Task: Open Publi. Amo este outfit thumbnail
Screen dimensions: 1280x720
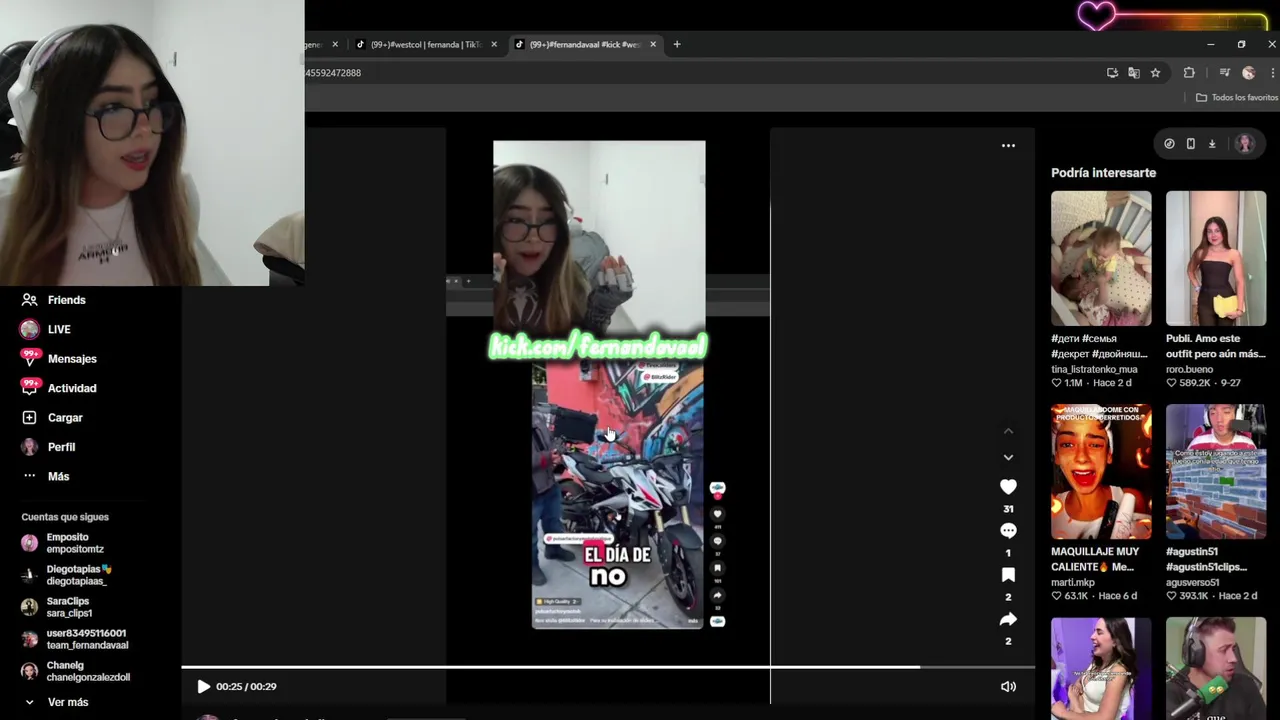Action: point(1216,258)
